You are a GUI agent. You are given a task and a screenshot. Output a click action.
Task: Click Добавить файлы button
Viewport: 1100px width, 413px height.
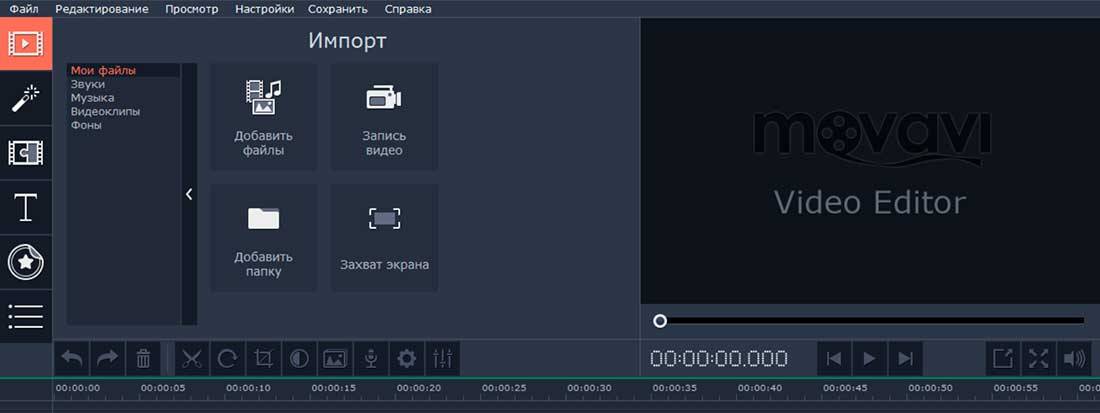pos(263,117)
